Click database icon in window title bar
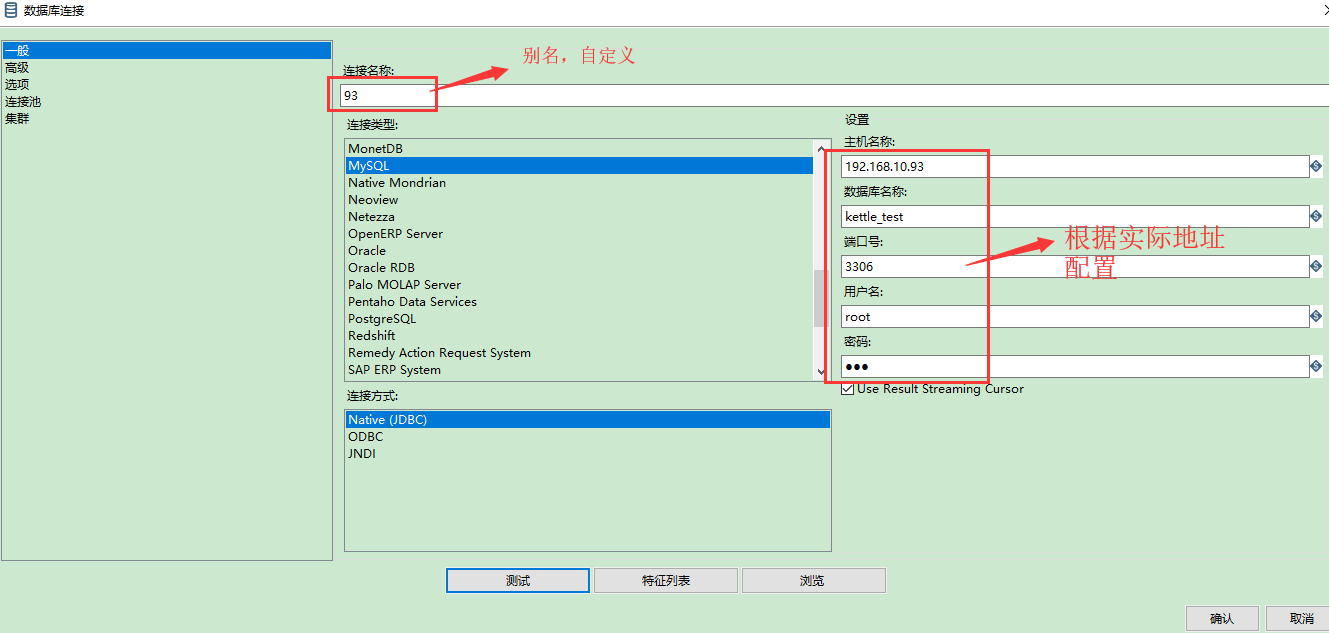Viewport: 1329px width, 633px height. [11, 10]
